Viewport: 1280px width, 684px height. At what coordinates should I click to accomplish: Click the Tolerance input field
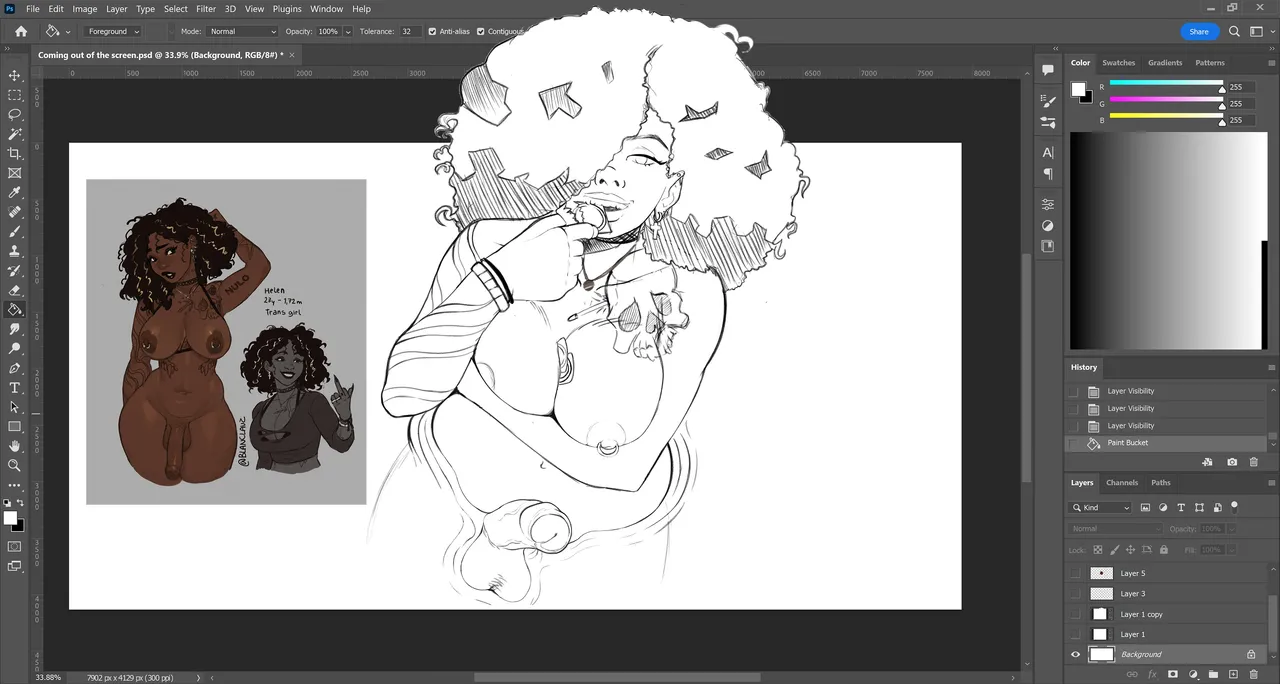point(410,32)
